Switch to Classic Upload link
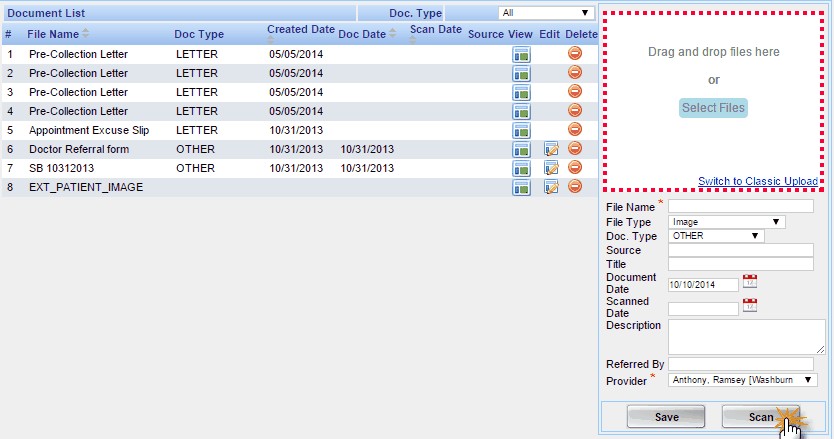Viewport: 834px width, 439px height. [758, 181]
